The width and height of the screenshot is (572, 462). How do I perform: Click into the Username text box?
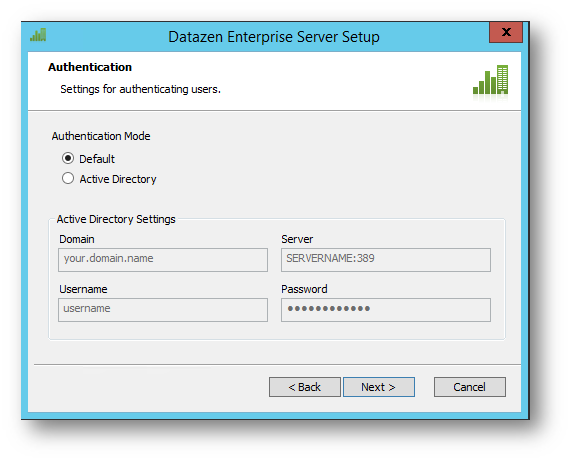pos(163,310)
